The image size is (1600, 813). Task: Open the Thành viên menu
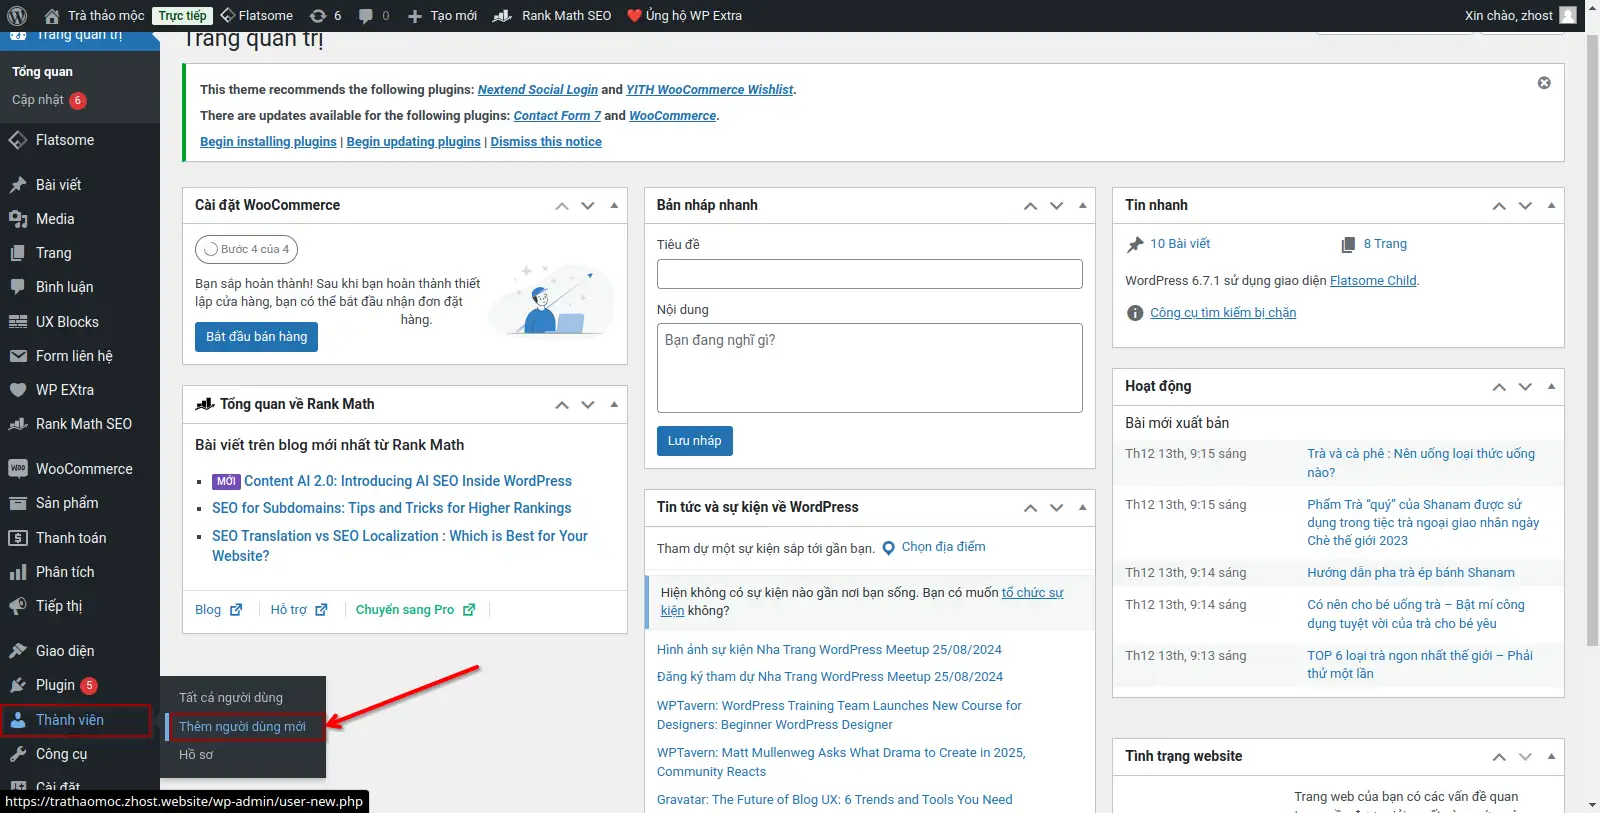point(76,720)
